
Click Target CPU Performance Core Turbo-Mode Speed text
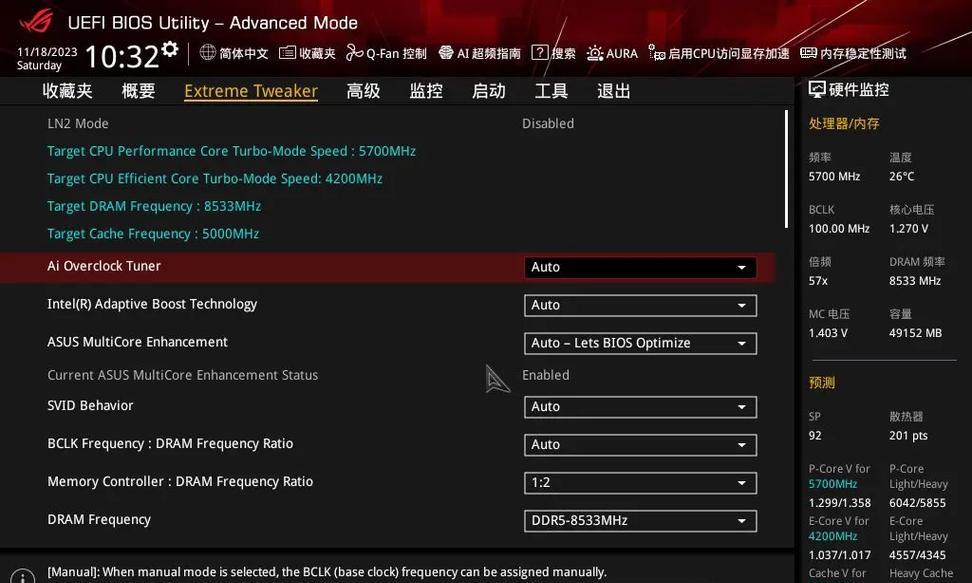tap(231, 151)
